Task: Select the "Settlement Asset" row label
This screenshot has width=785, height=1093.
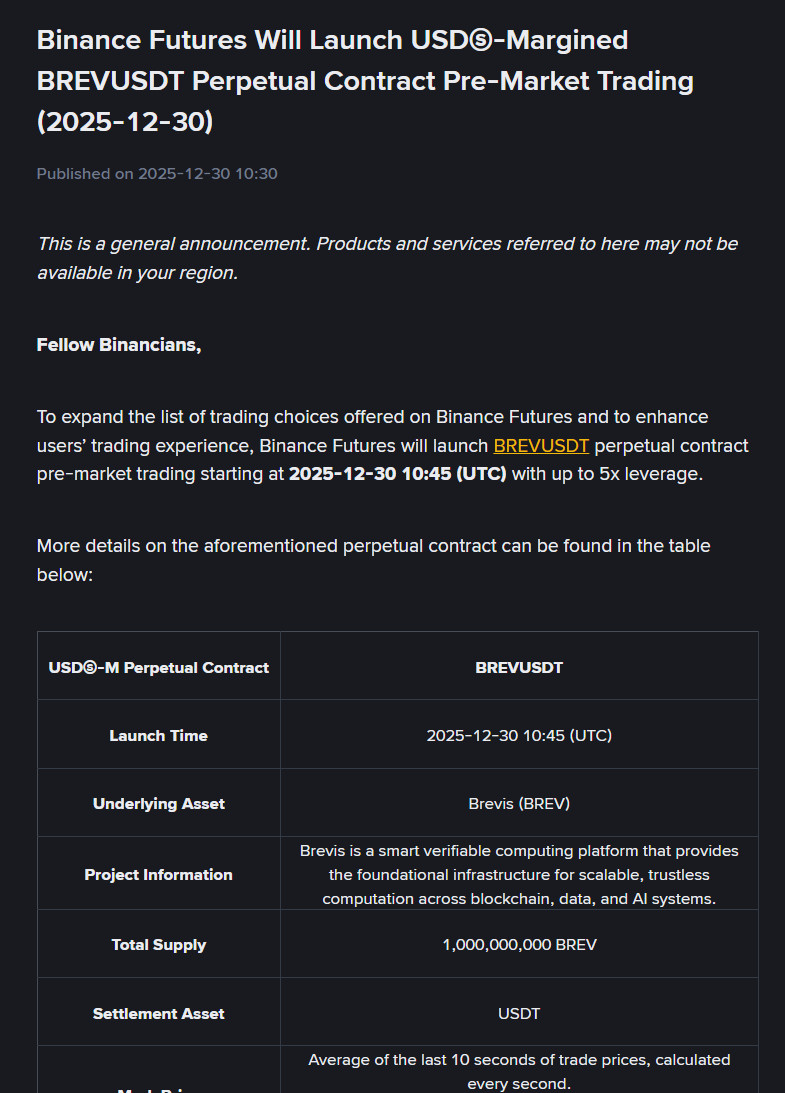Action: coord(159,1014)
